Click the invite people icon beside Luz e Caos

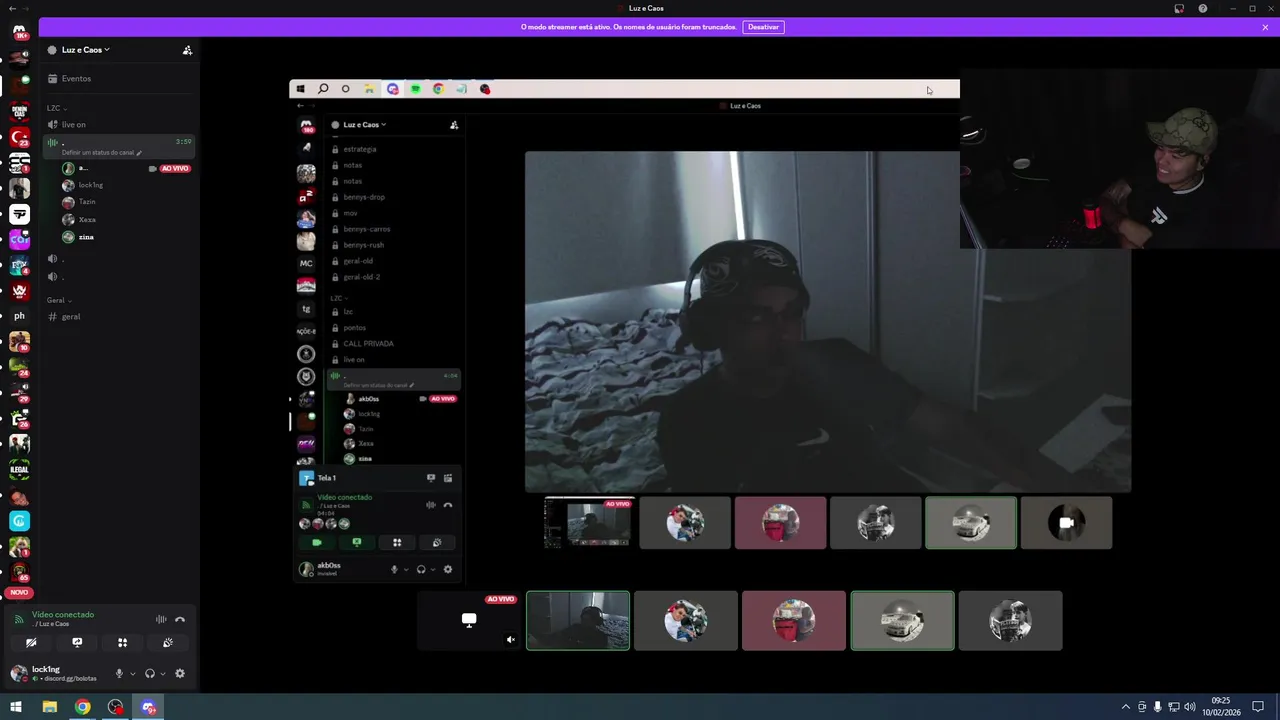click(x=187, y=50)
